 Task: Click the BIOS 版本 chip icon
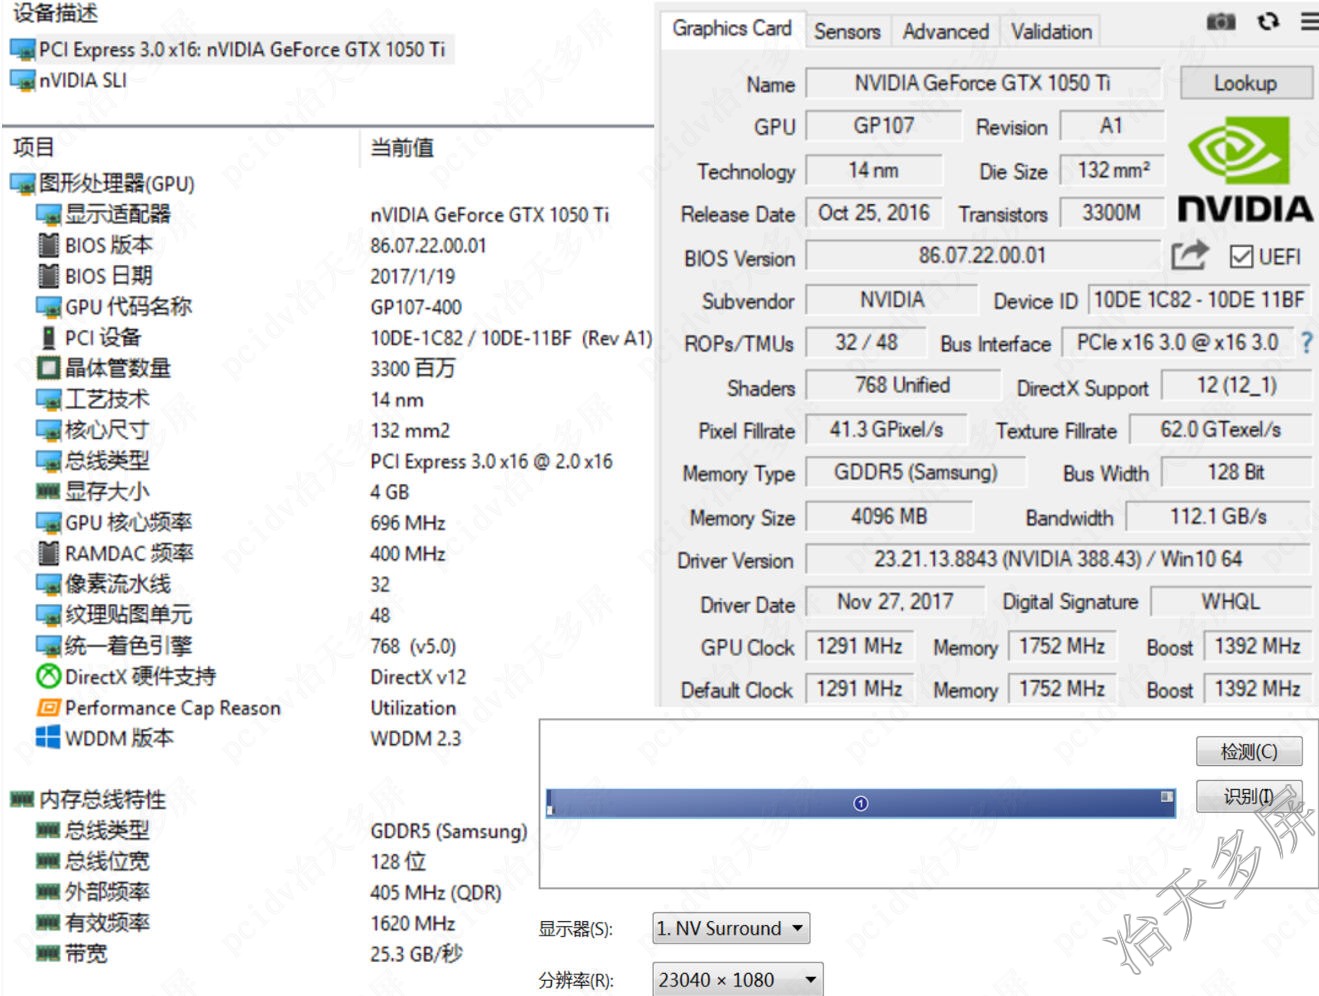(48, 245)
